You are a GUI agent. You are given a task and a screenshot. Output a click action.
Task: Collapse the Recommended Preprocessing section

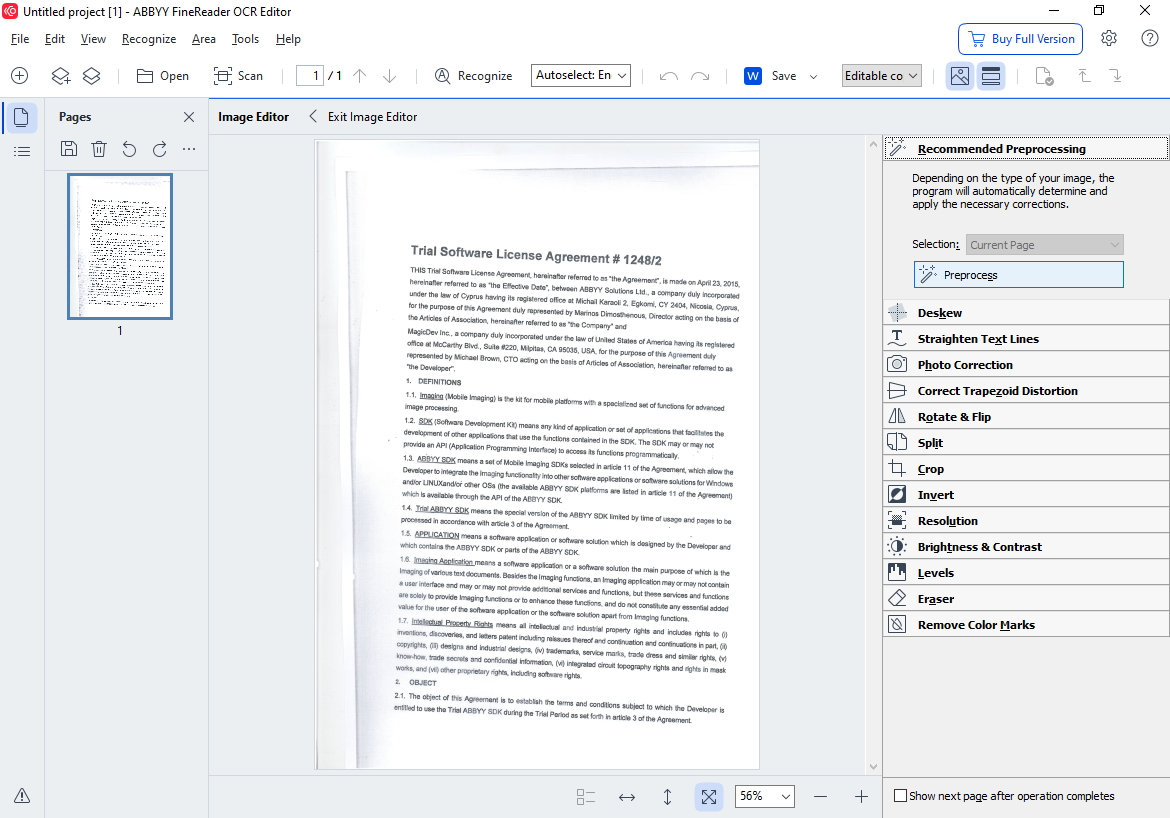pyautogui.click(x=1026, y=149)
